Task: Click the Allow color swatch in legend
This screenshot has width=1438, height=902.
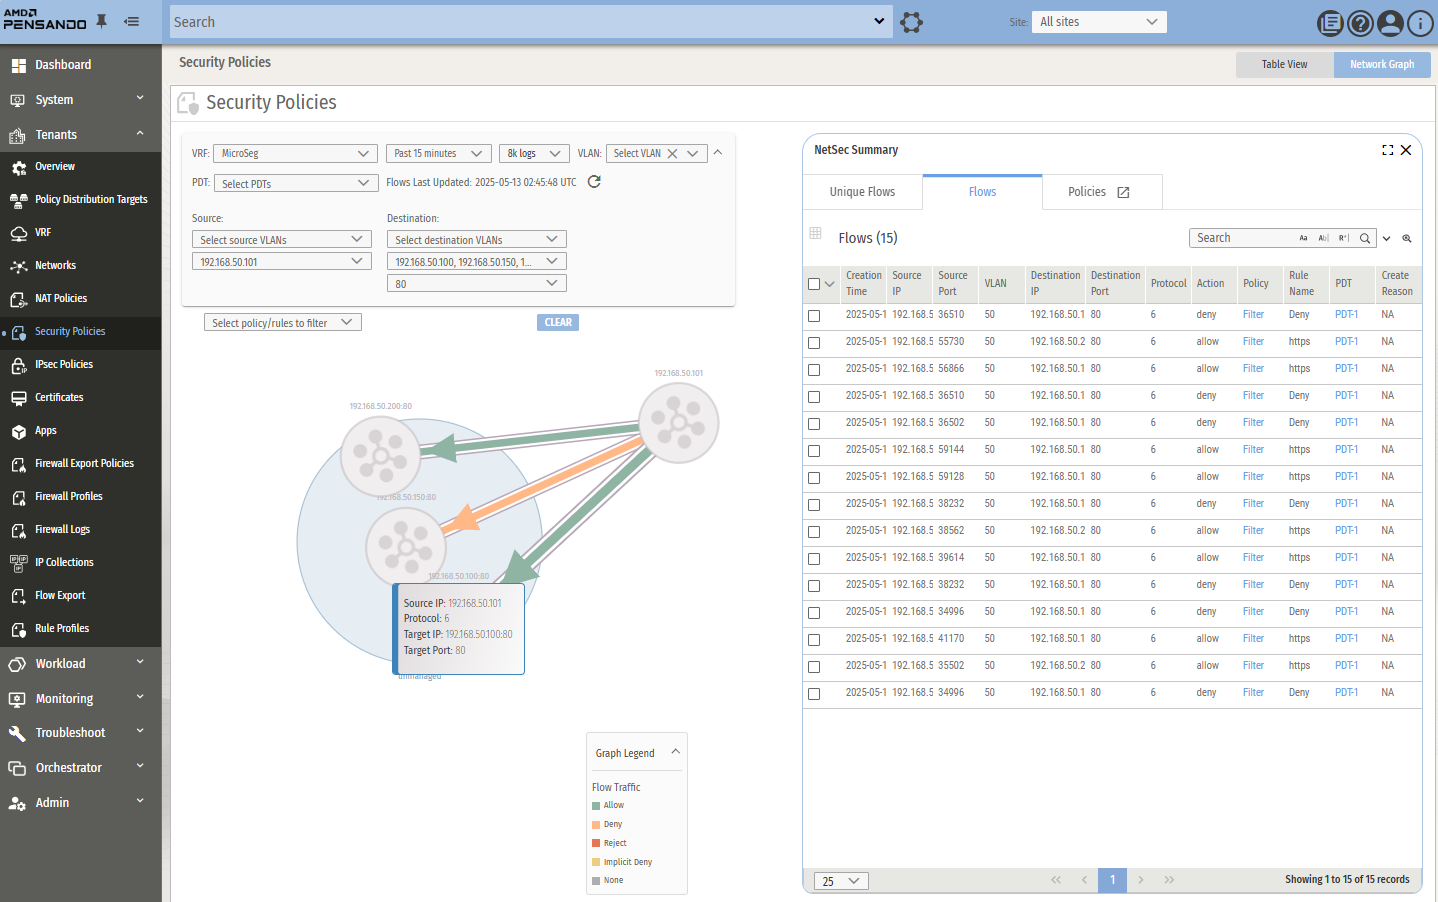Action: (x=596, y=806)
